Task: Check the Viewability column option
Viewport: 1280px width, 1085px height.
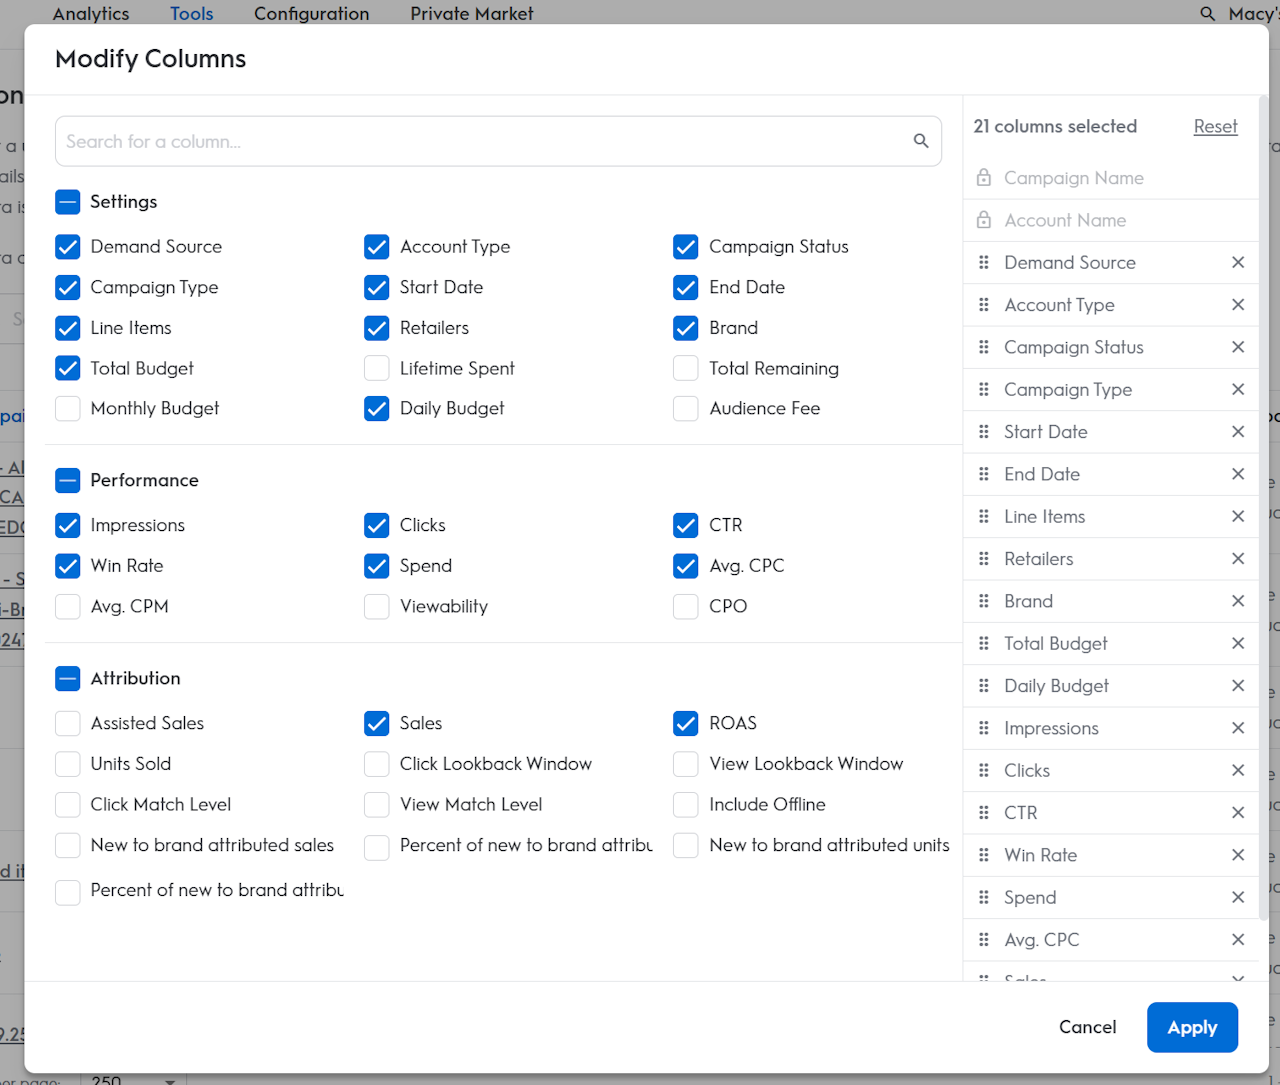Action: pyautogui.click(x=377, y=606)
